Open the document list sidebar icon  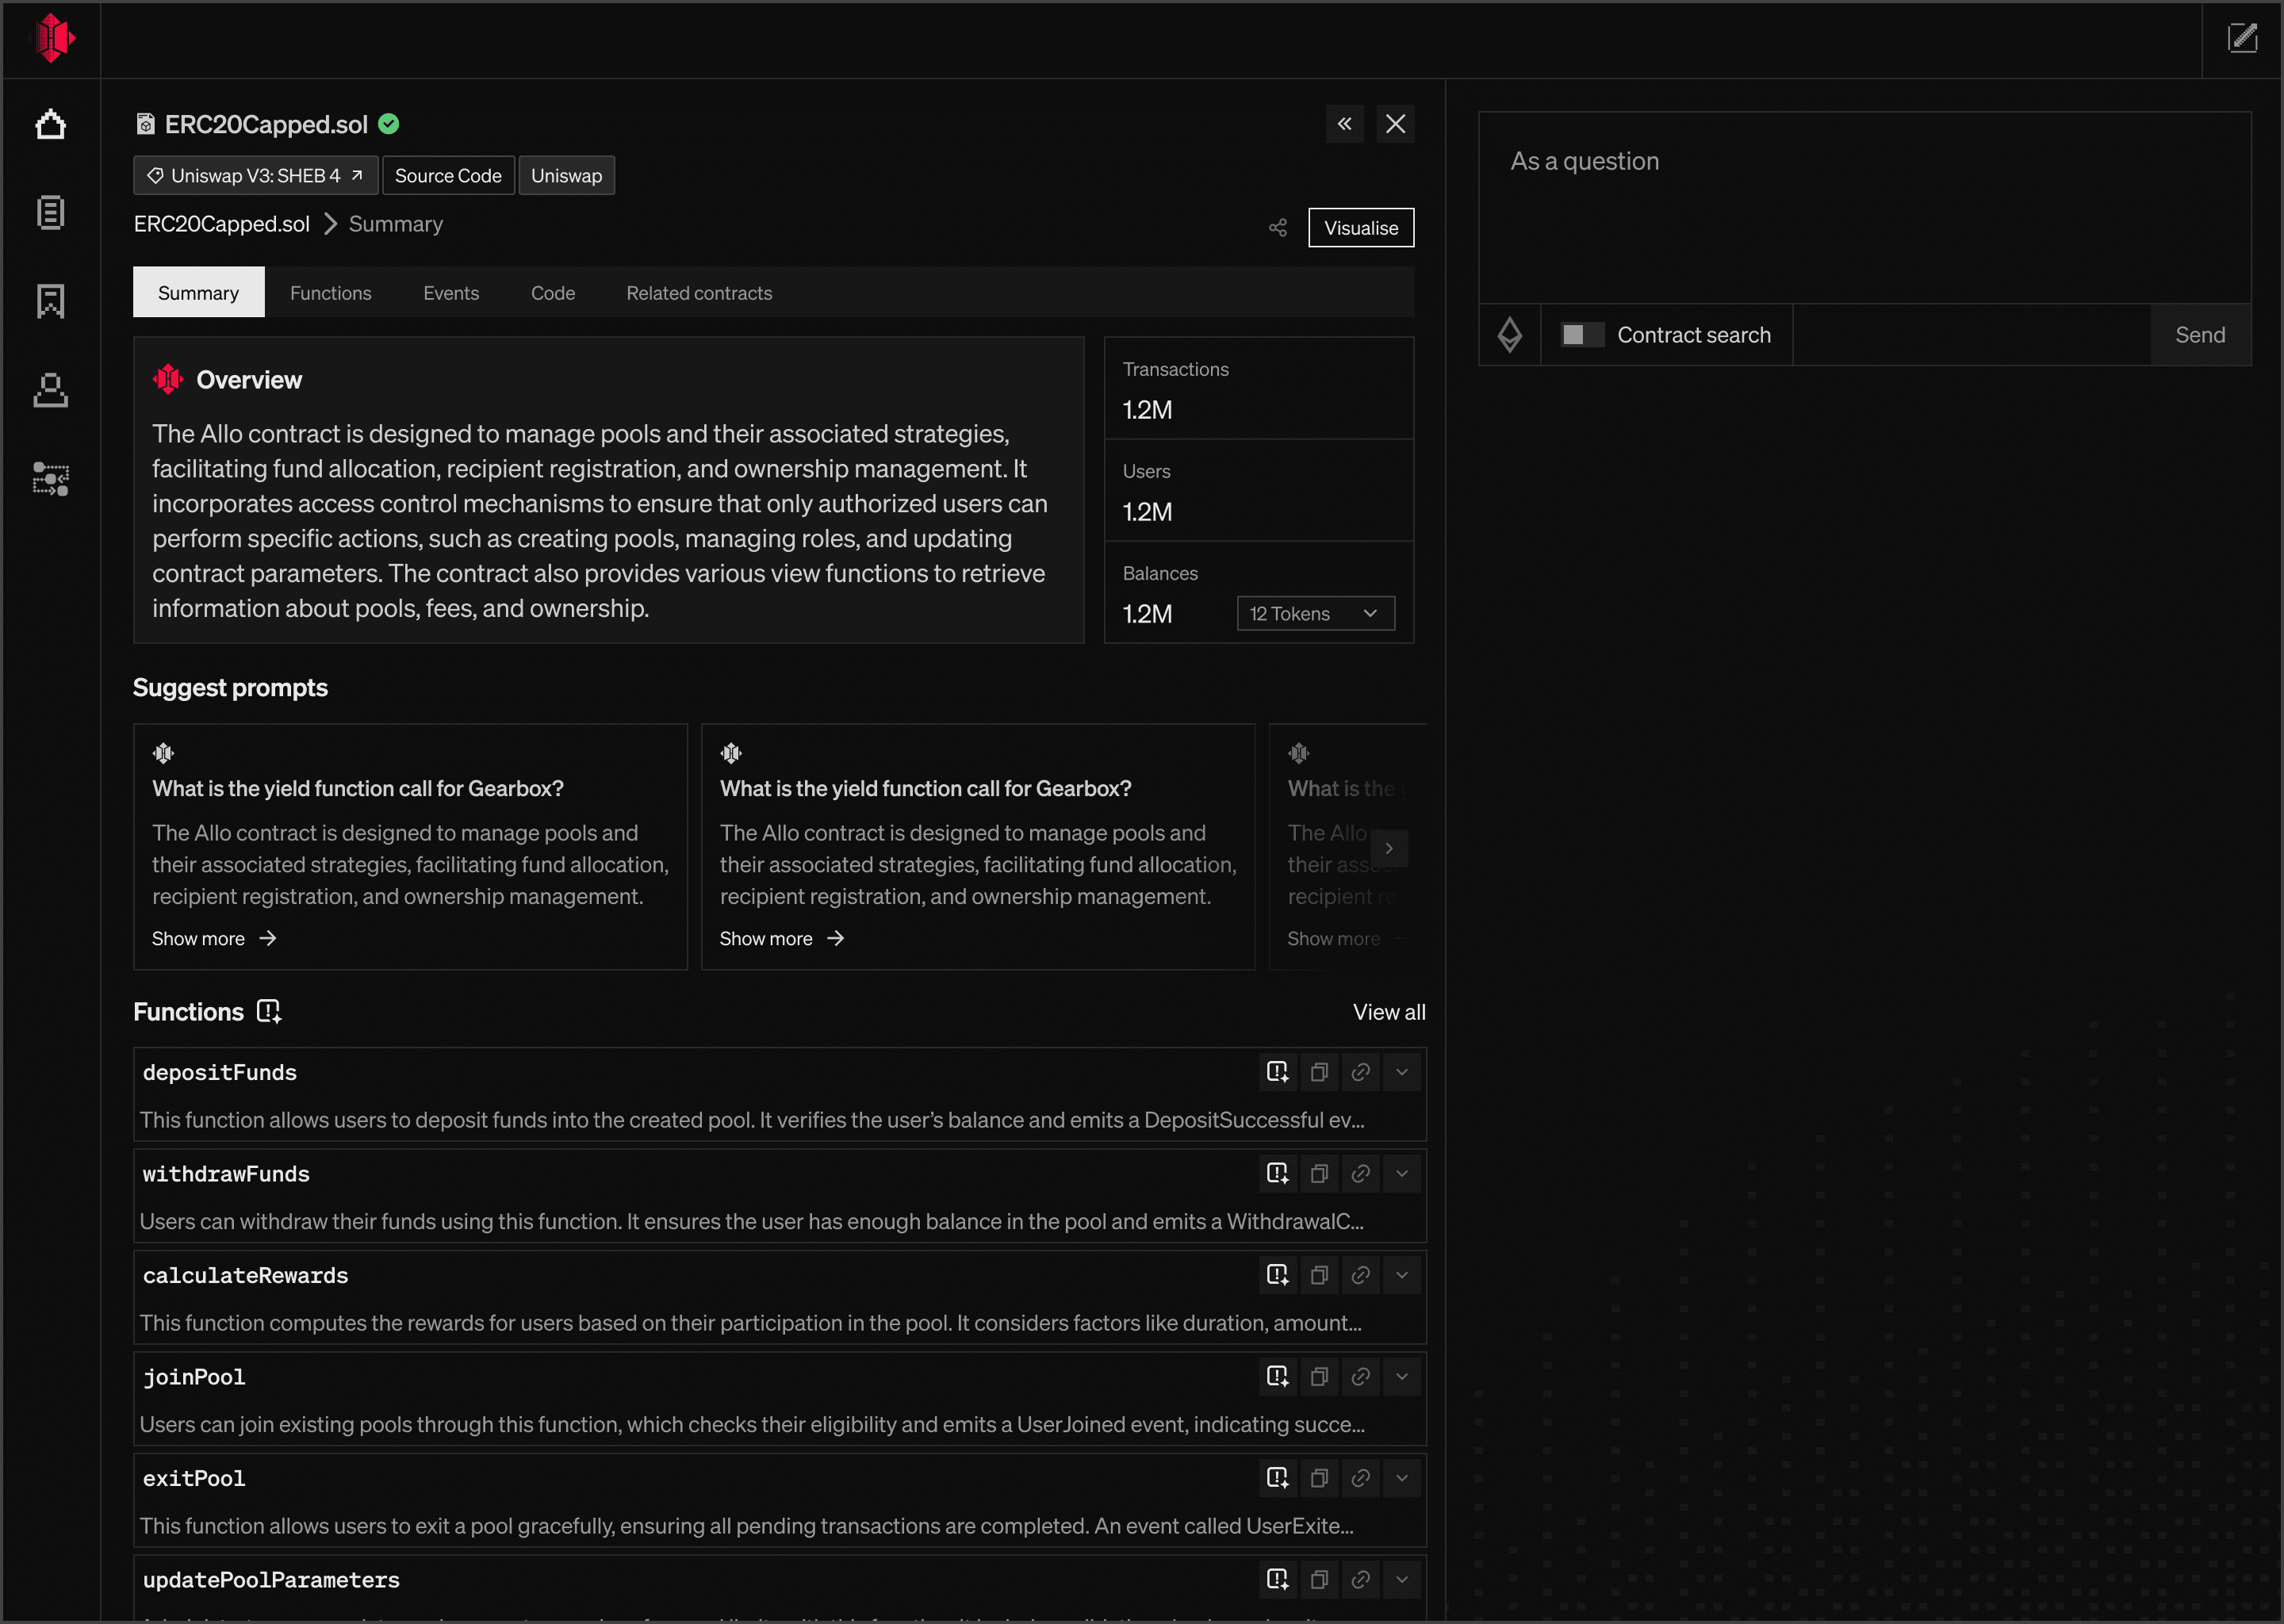click(50, 212)
